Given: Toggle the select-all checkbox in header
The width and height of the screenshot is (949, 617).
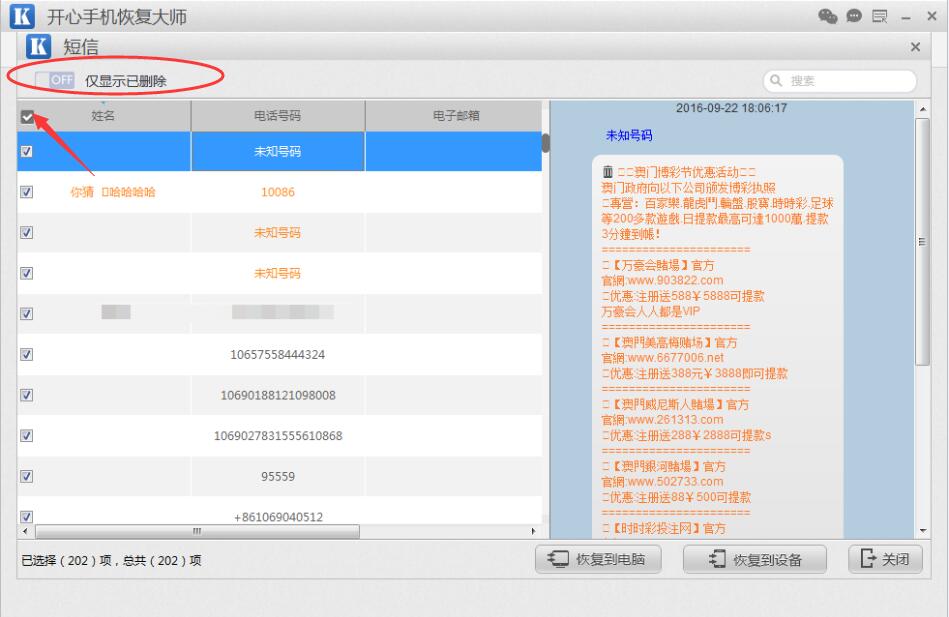Looking at the screenshot, I should click(27, 116).
